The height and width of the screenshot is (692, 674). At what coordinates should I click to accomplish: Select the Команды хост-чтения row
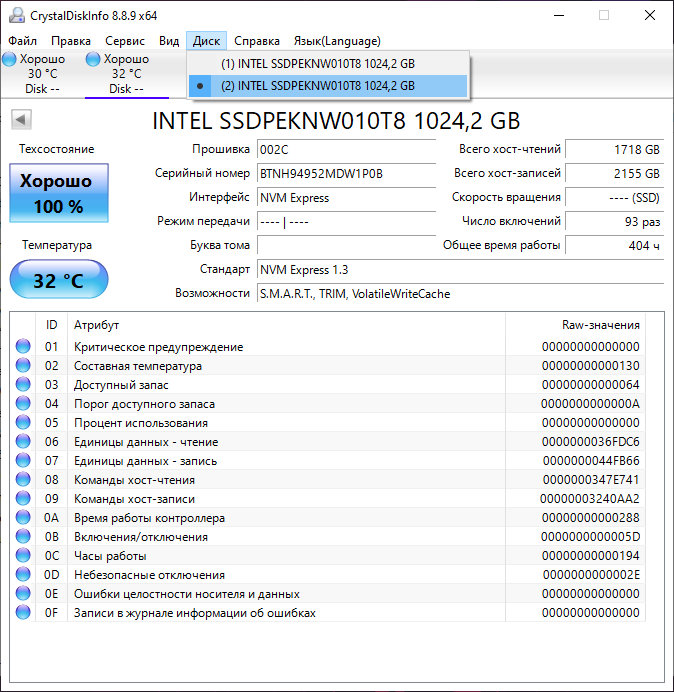pyautogui.click(x=328, y=479)
